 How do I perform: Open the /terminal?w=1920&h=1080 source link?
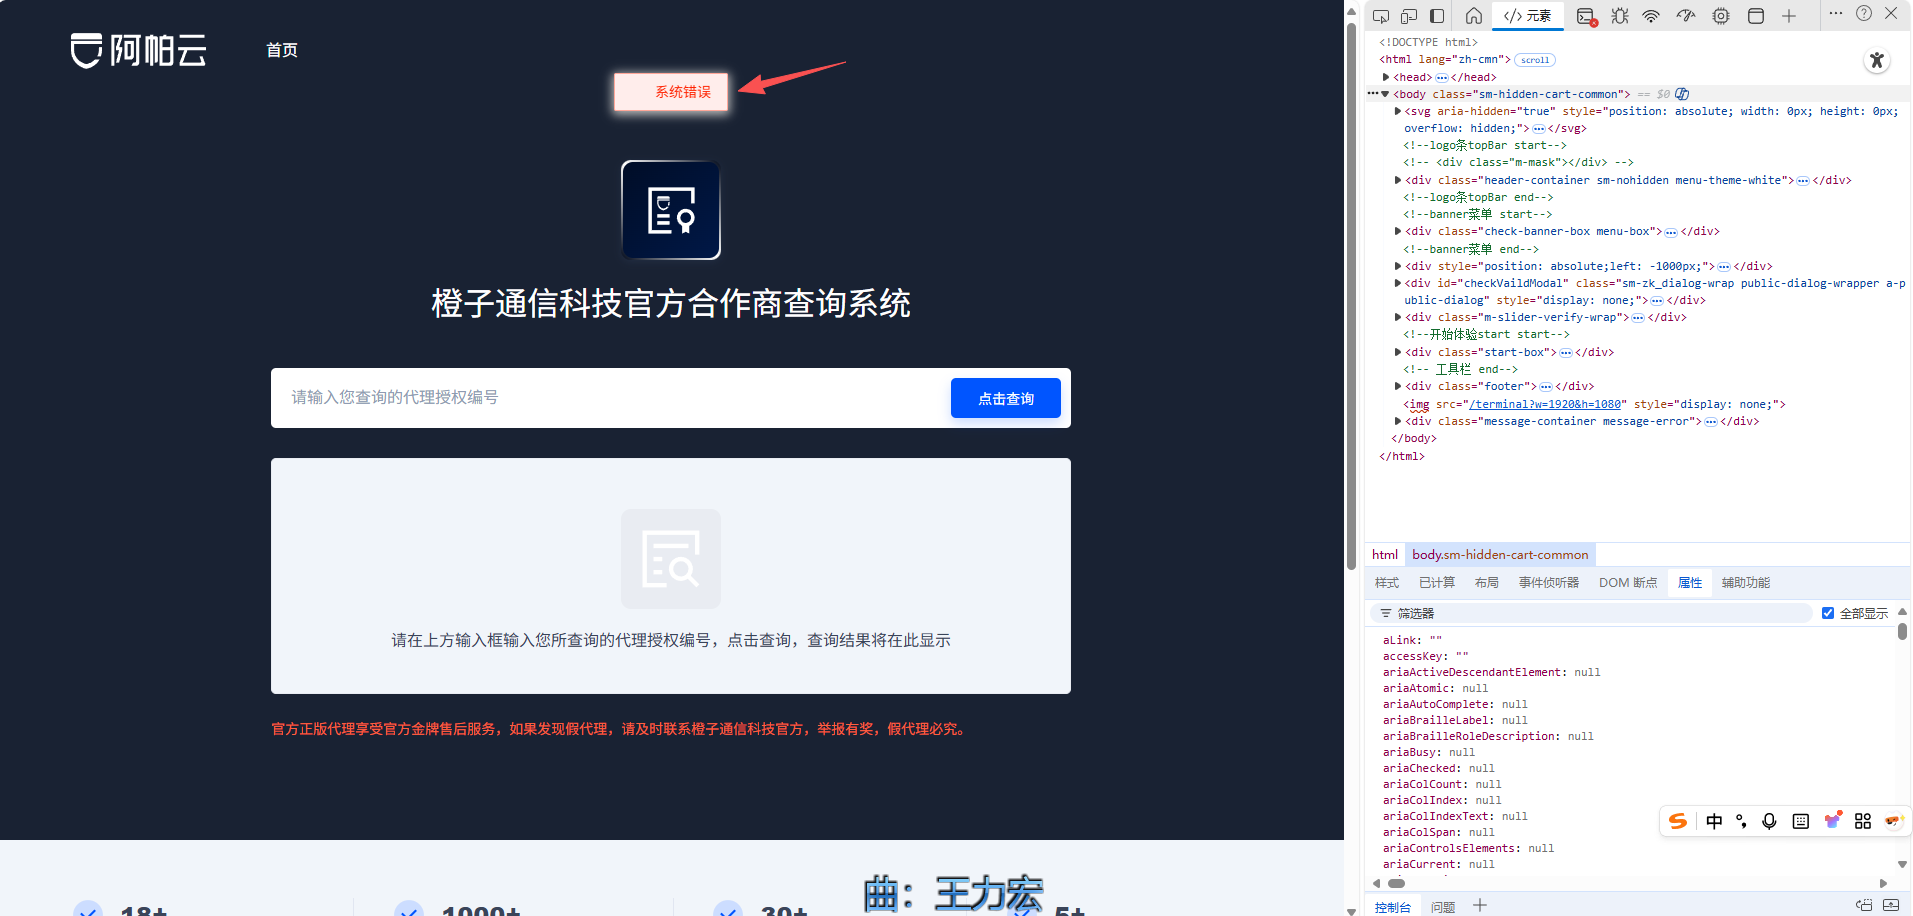[1545, 404]
